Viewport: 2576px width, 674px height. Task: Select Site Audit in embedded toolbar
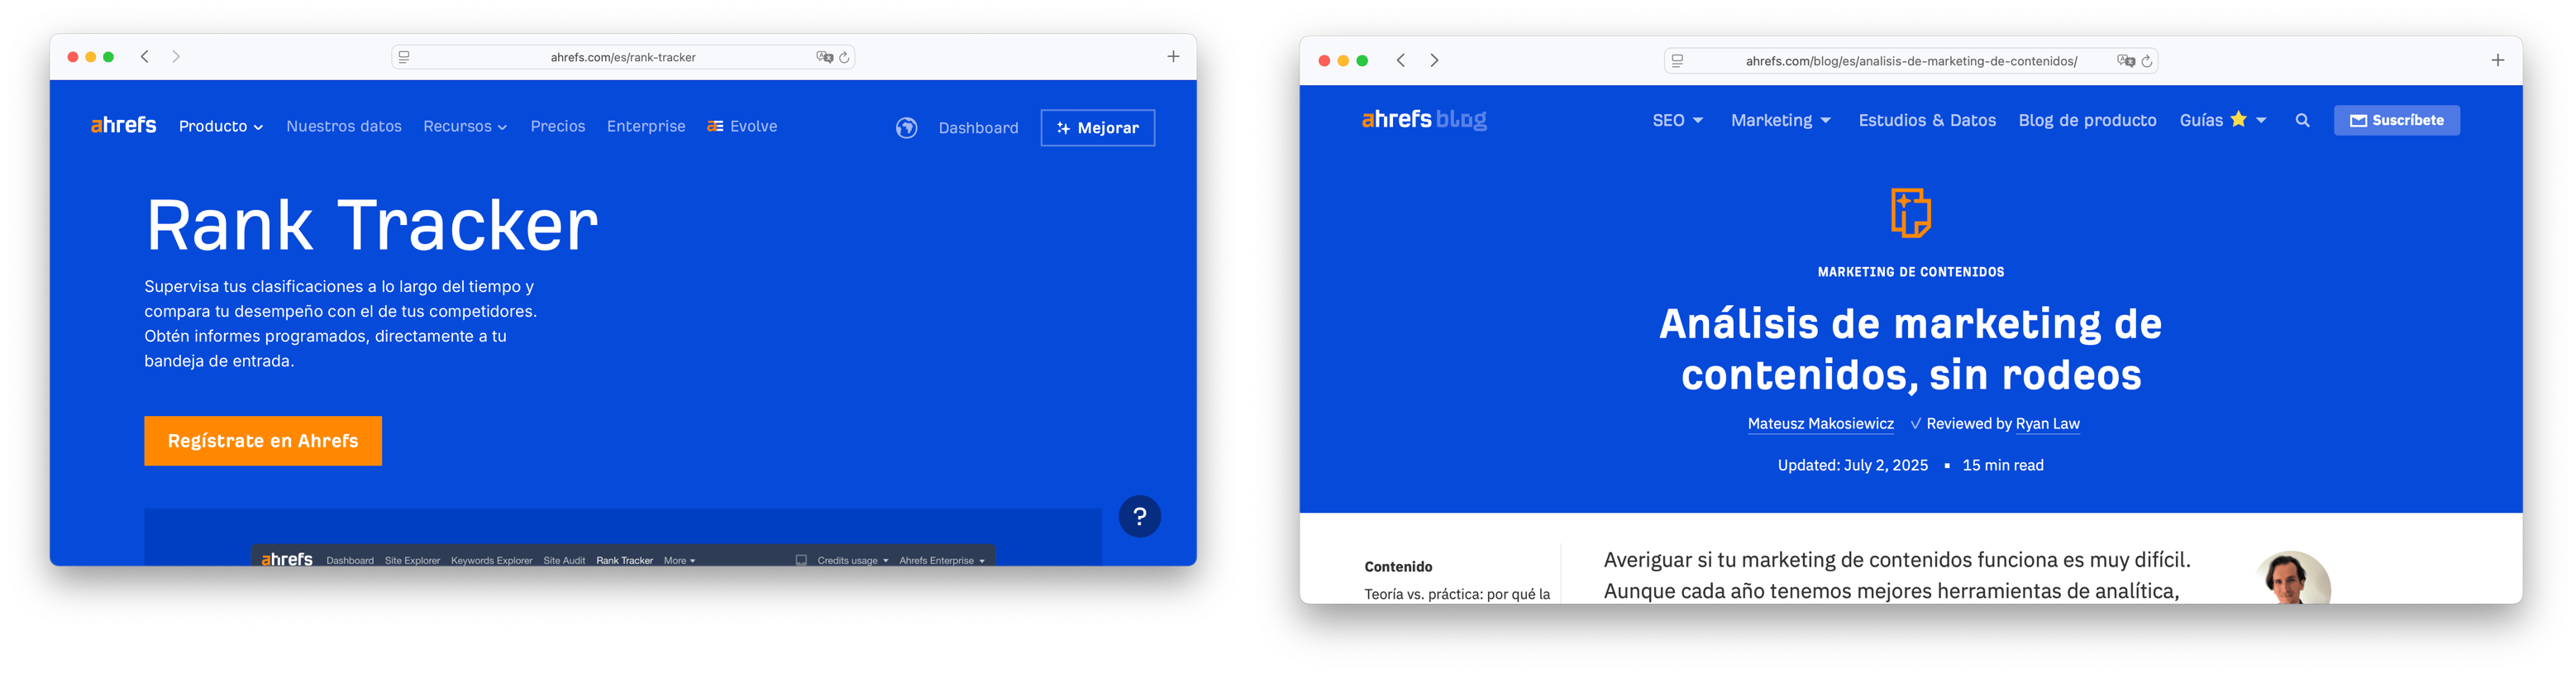pyautogui.click(x=564, y=561)
